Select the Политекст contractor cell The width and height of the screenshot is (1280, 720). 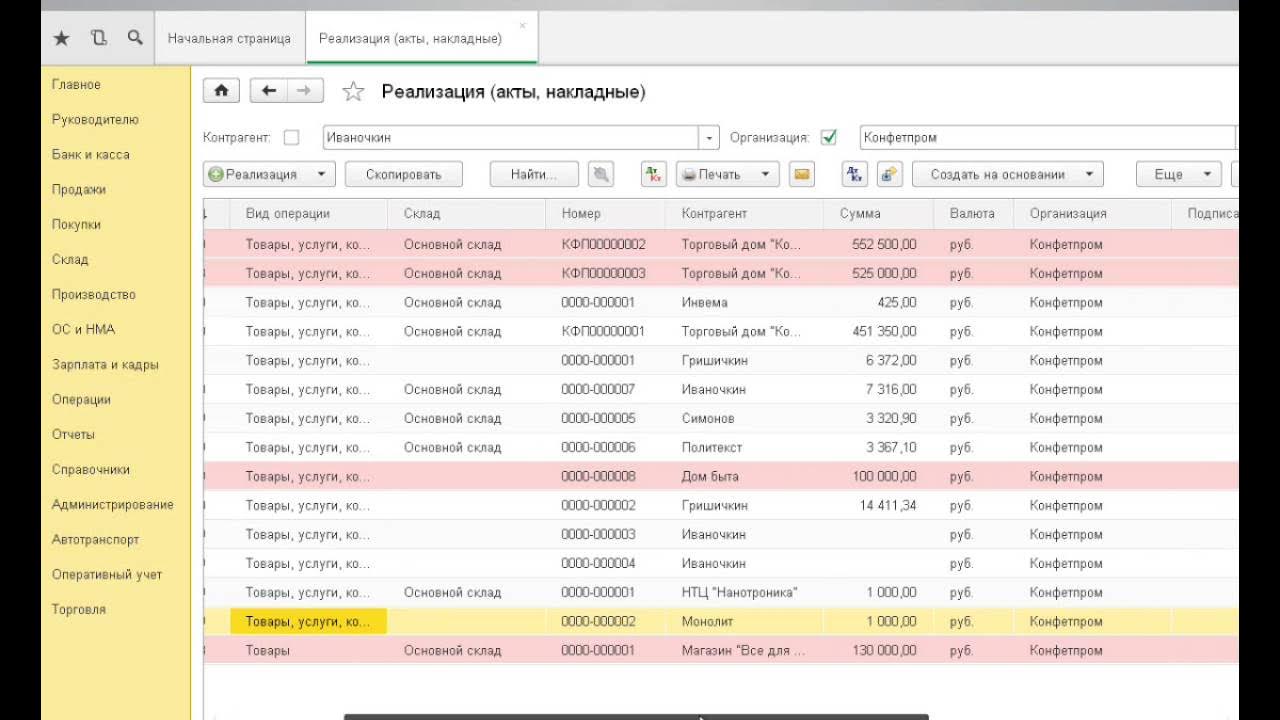click(745, 447)
